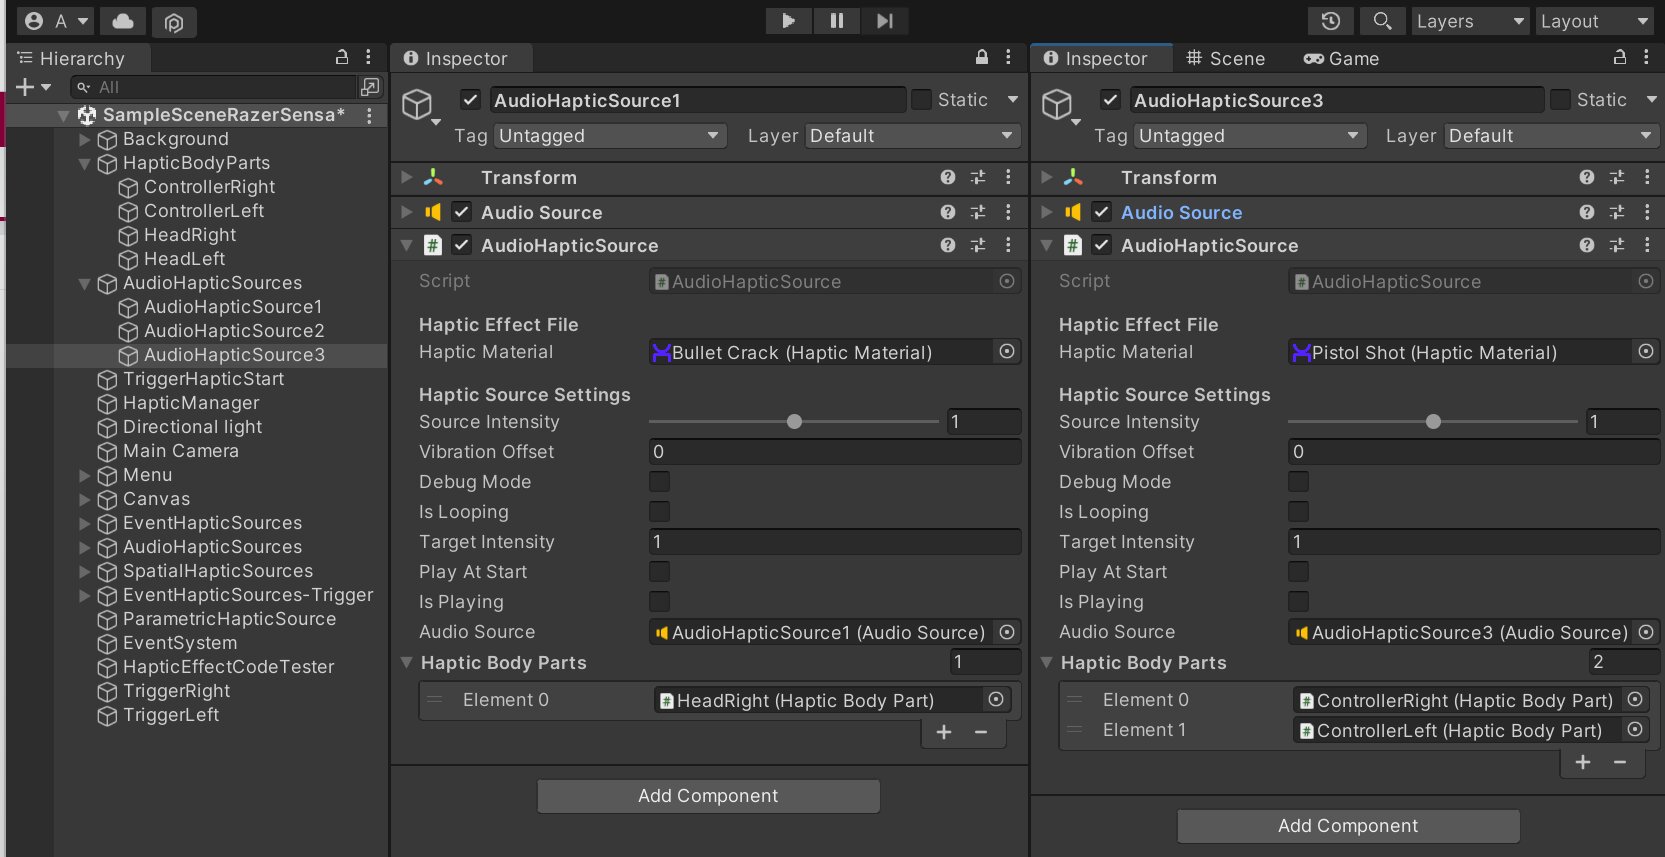
Task: Open Audio Source help in AudioHapticSource1 Inspector
Action: click(948, 212)
